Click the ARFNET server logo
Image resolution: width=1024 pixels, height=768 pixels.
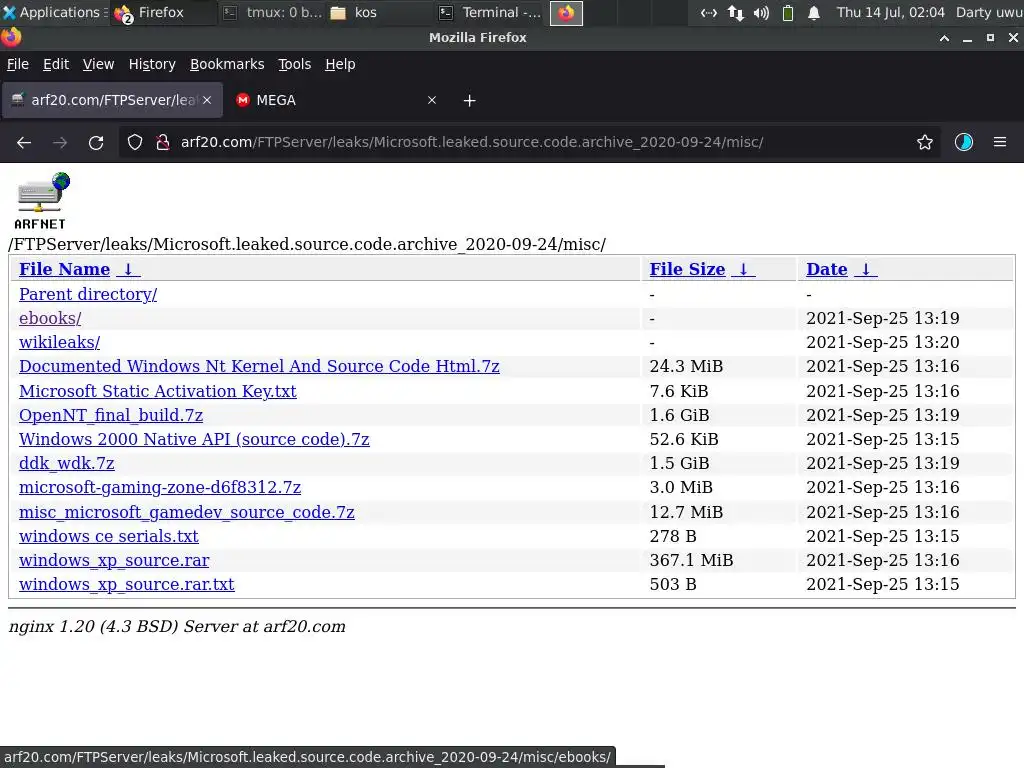click(41, 201)
